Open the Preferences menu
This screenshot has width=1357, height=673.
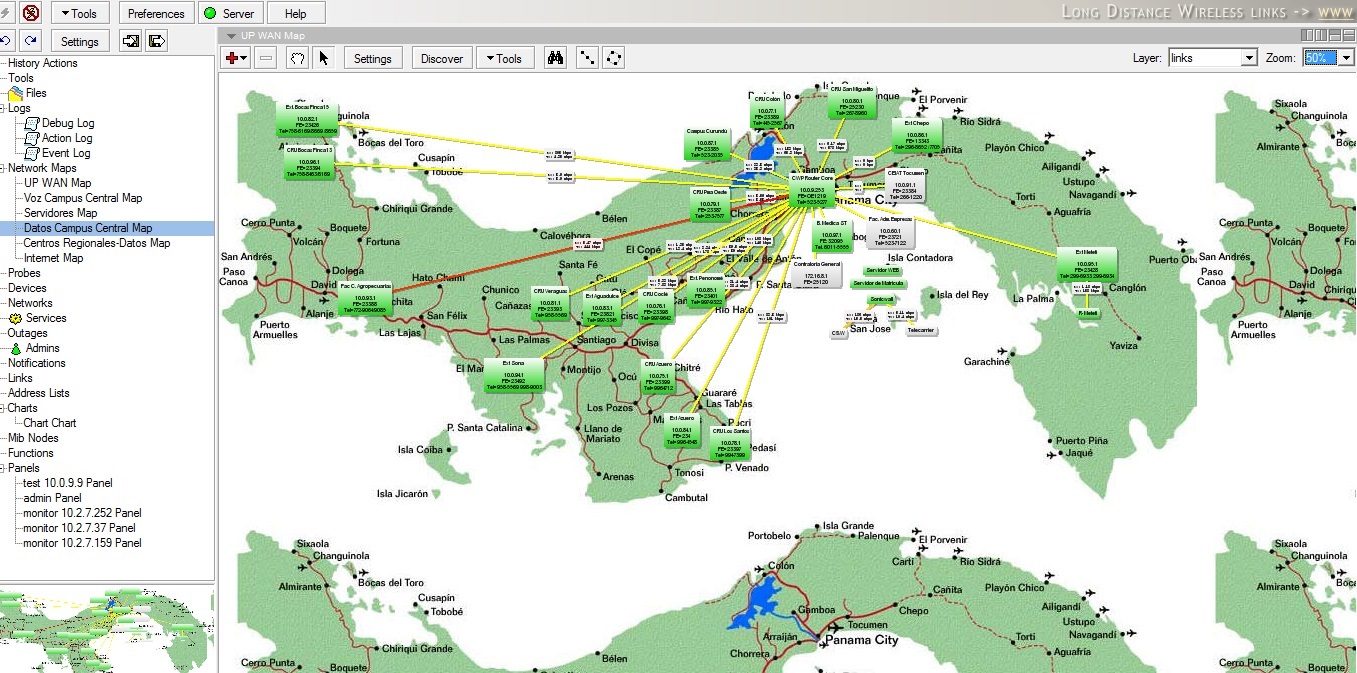click(156, 13)
